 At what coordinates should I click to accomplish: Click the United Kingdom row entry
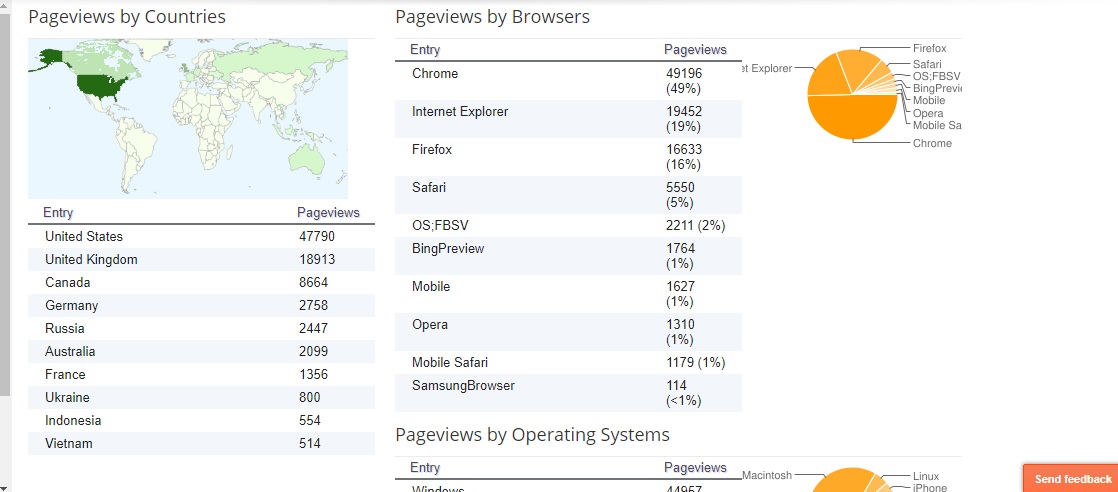coord(91,260)
